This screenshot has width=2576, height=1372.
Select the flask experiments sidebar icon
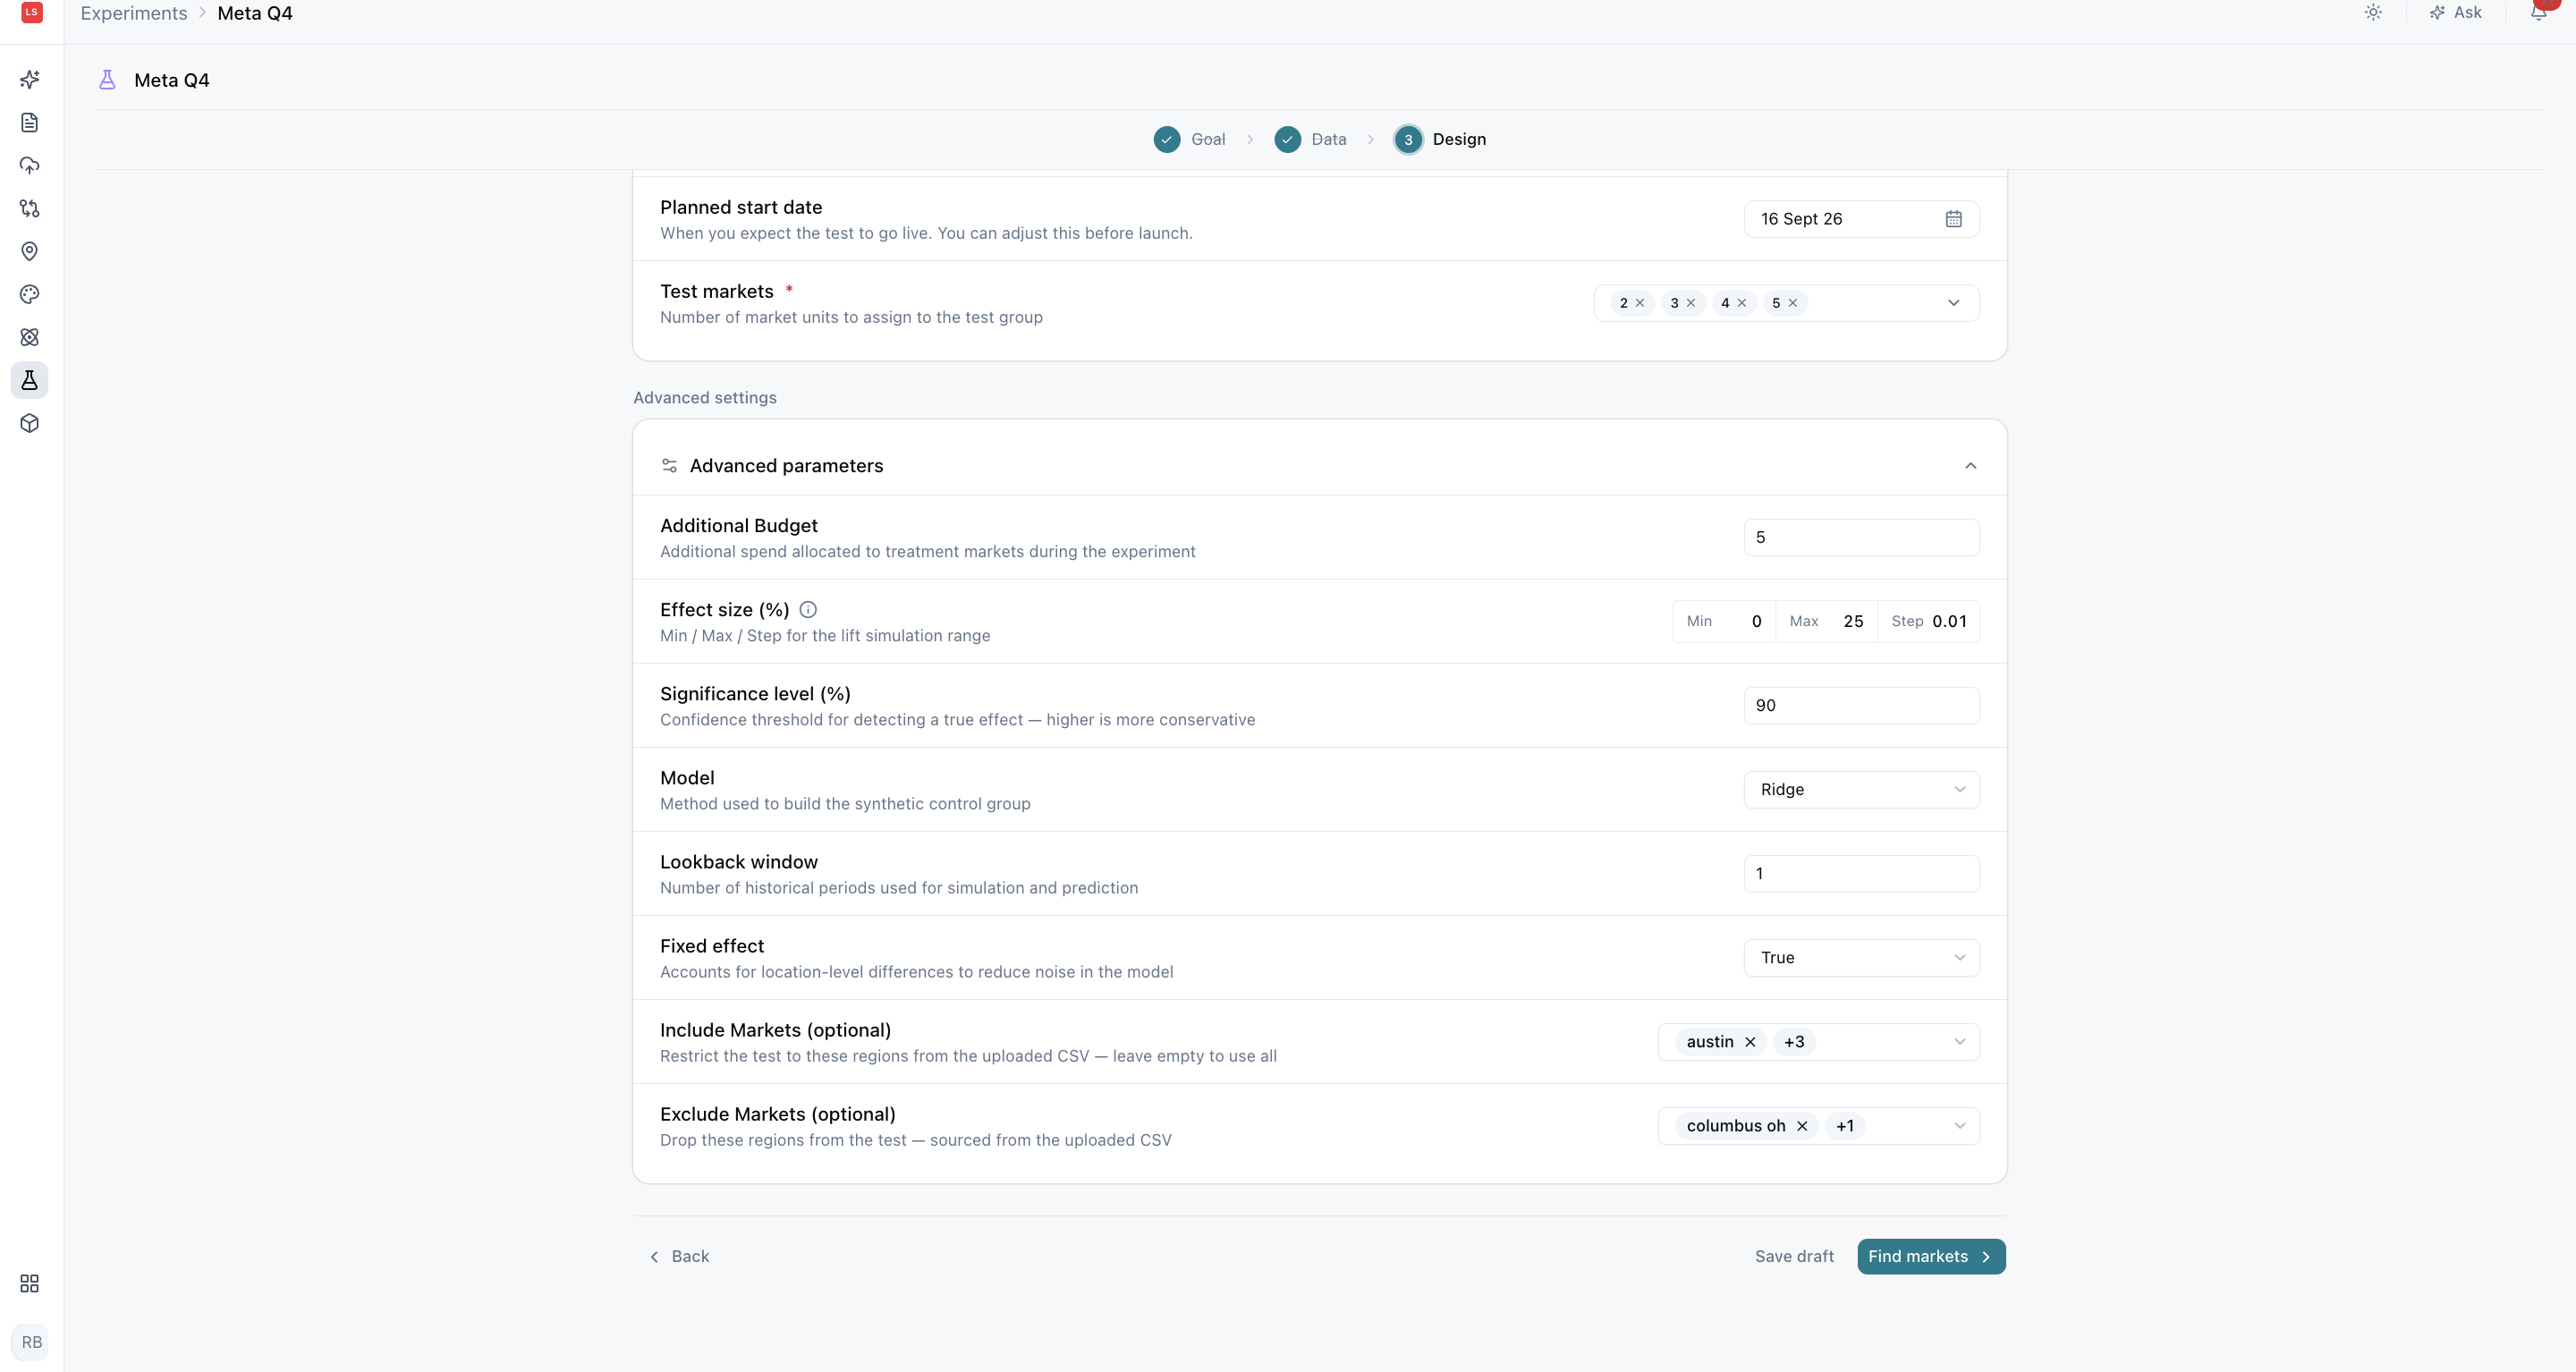click(x=30, y=380)
